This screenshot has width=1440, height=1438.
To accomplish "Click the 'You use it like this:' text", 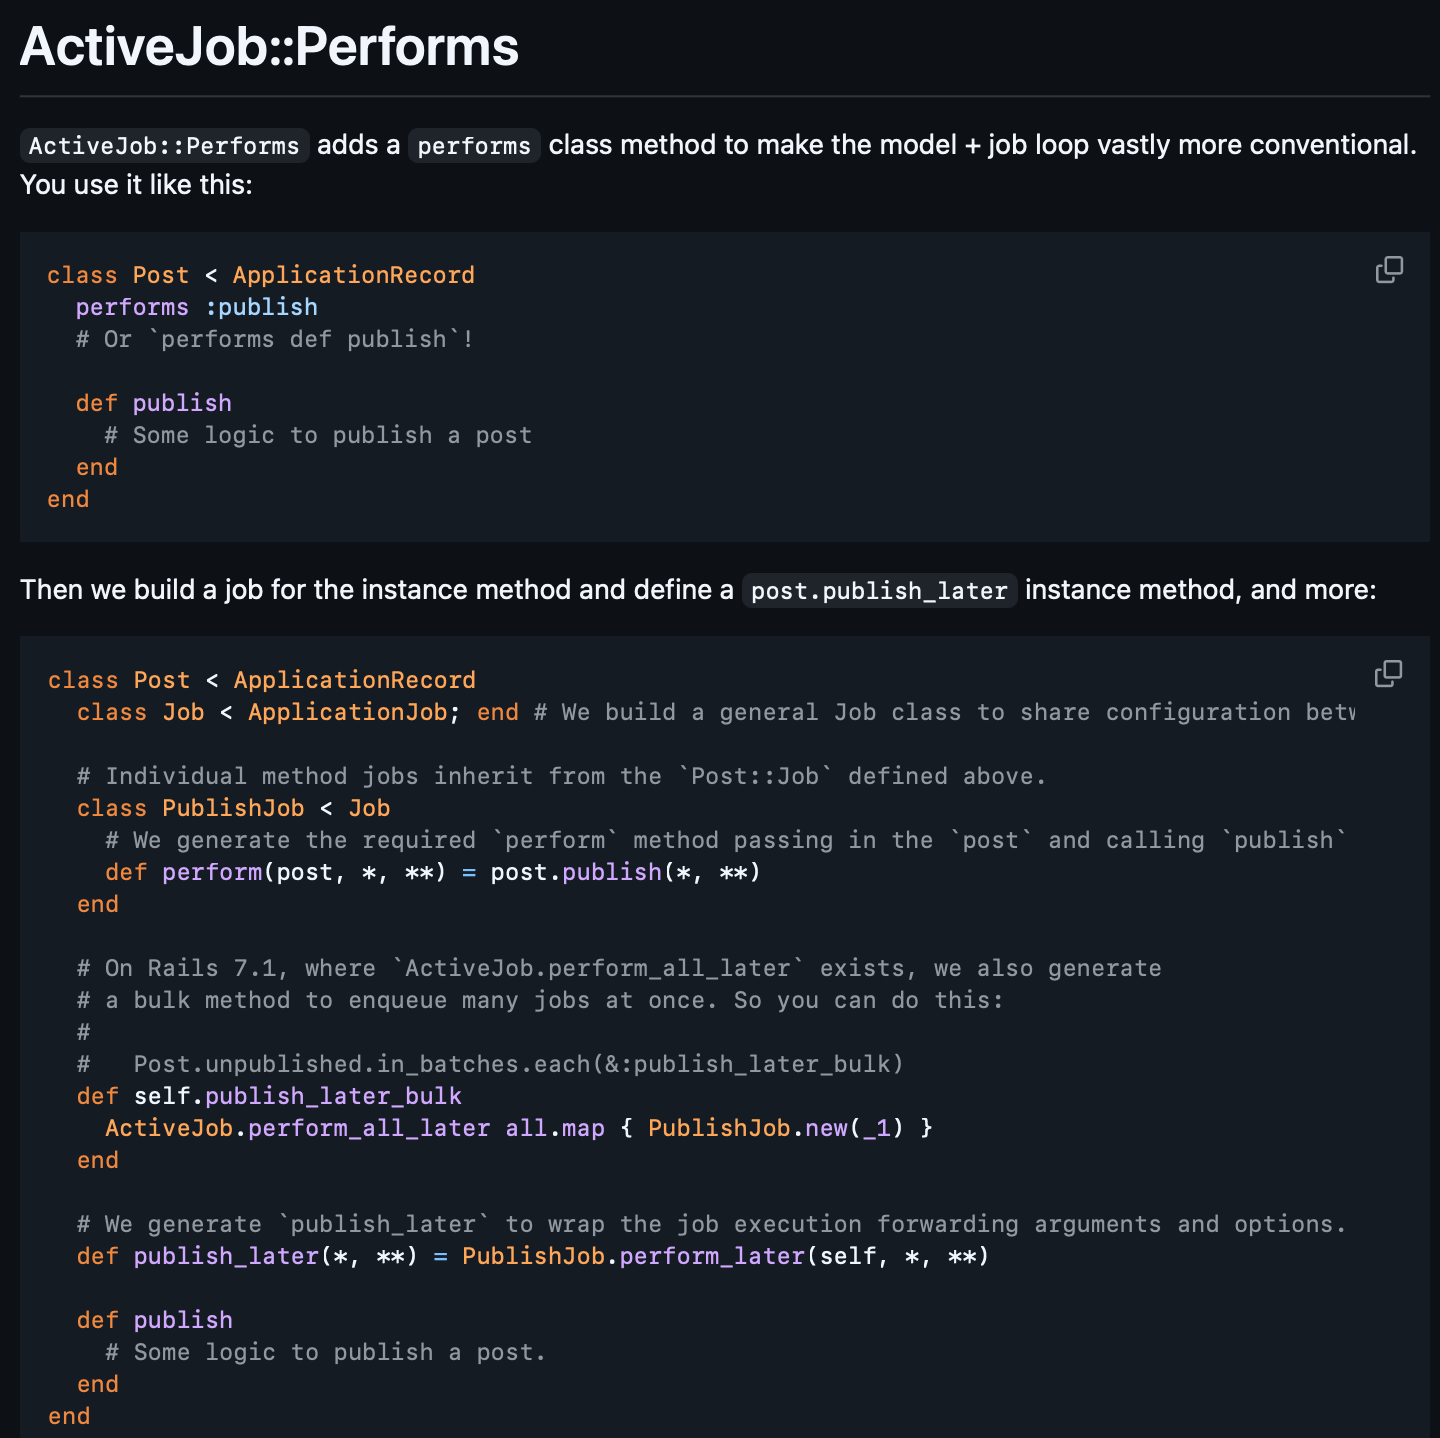I will (136, 185).
